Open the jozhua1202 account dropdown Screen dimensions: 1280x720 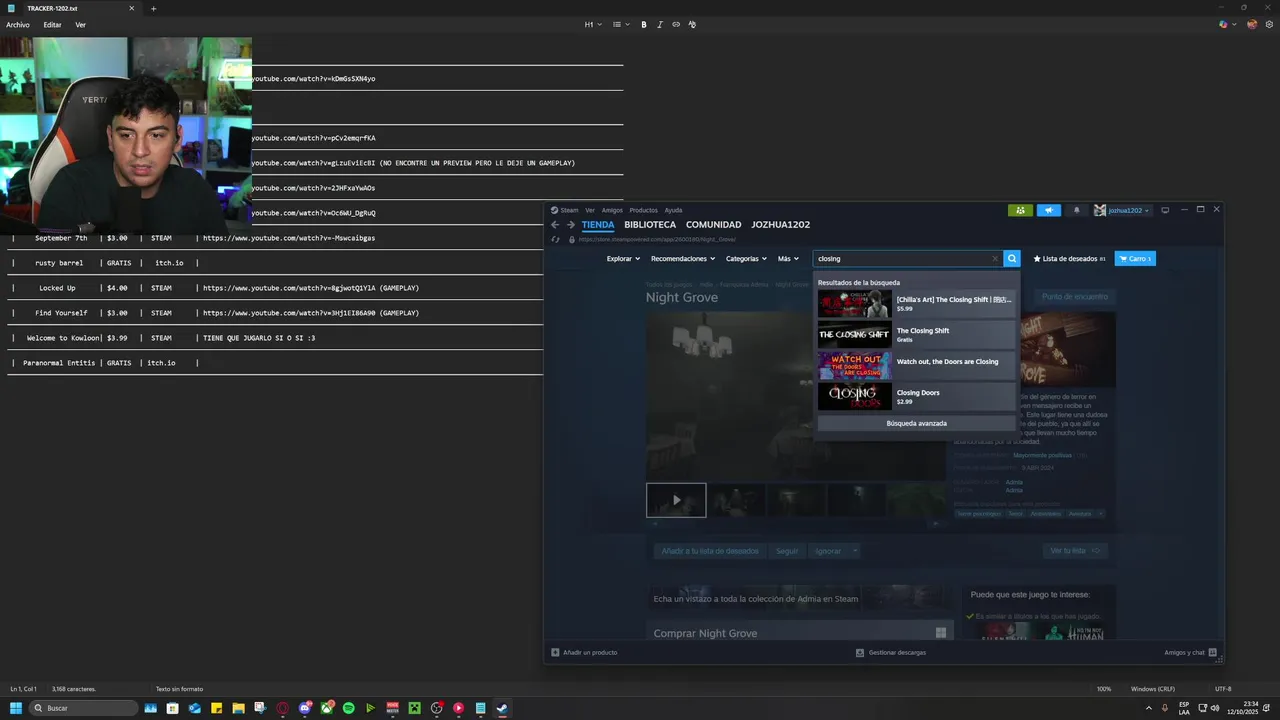pyautogui.click(x=1122, y=210)
